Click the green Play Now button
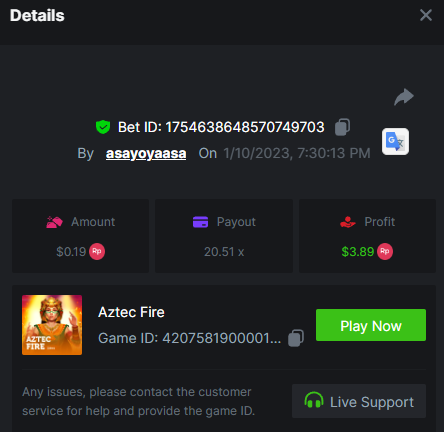444x432 pixels. [371, 325]
